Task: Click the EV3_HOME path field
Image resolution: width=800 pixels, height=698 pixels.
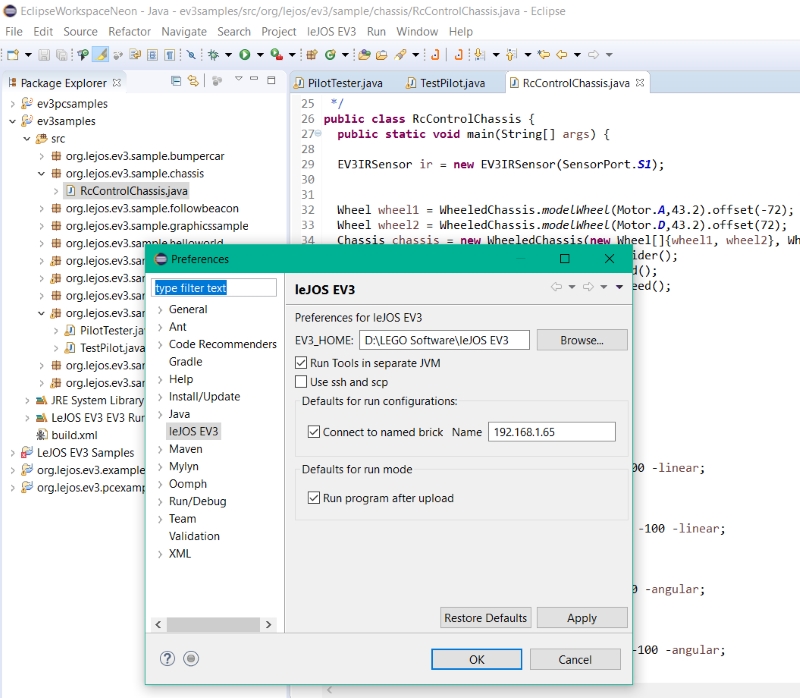Action: click(444, 340)
